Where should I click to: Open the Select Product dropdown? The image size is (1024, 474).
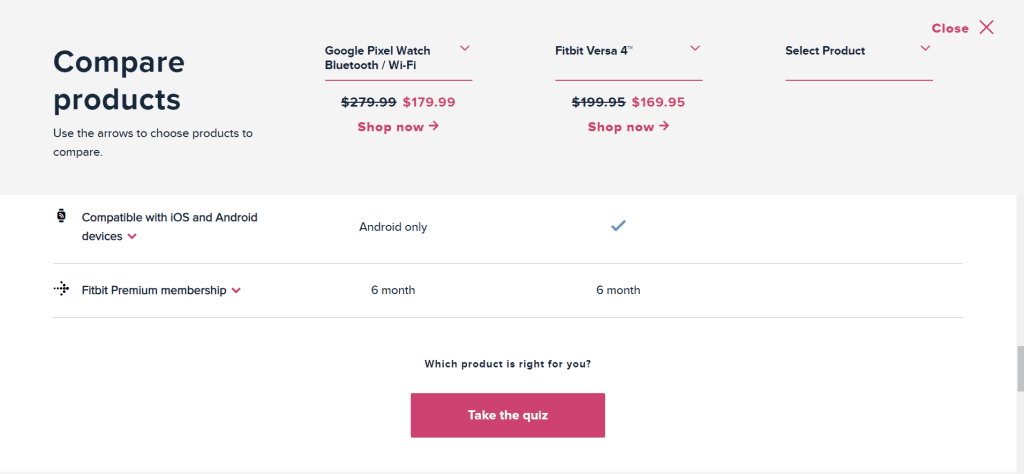pos(925,48)
